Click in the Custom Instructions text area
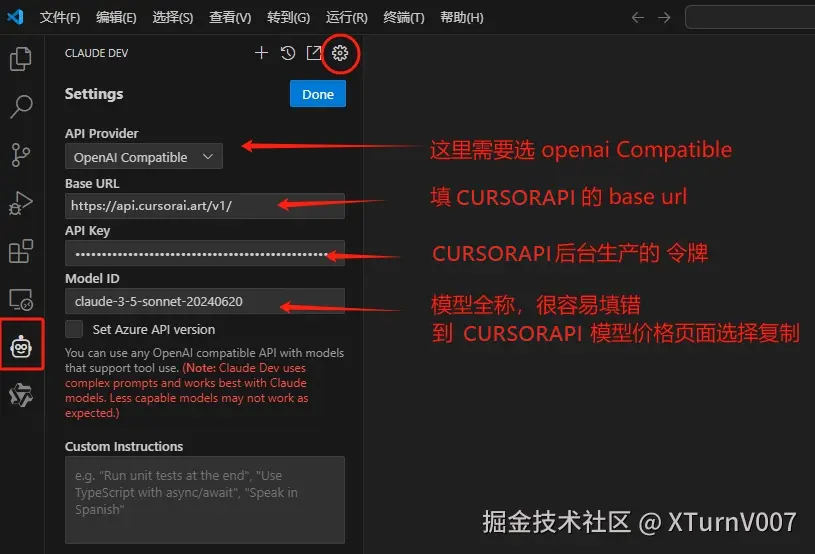 (x=205, y=499)
